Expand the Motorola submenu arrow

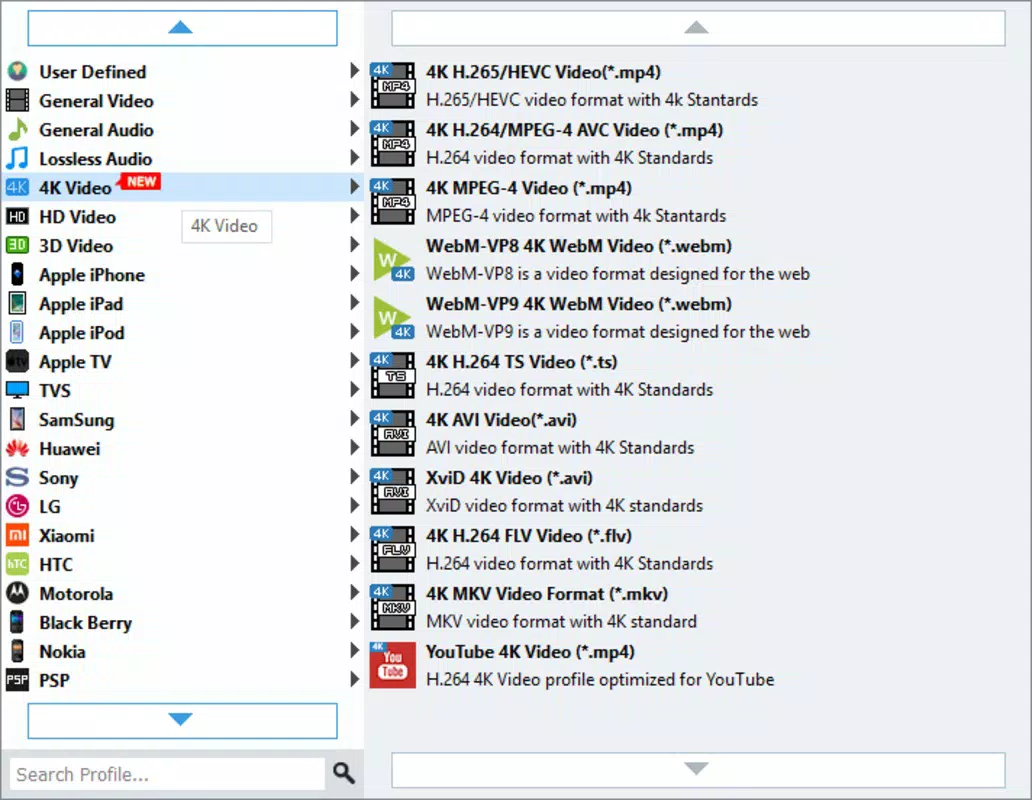tap(354, 591)
